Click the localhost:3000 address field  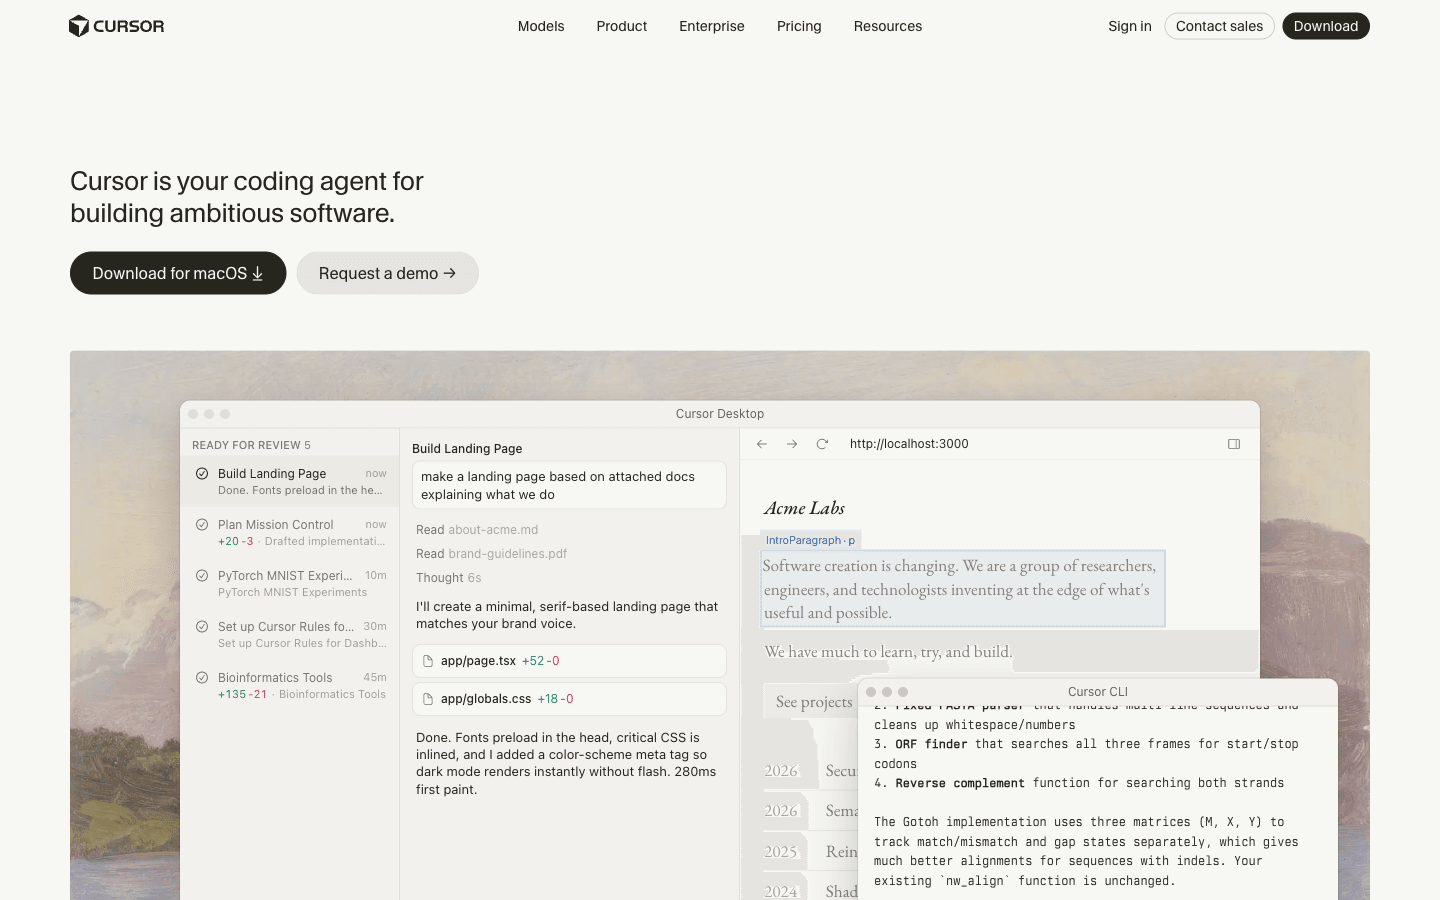pyautogui.click(x=909, y=444)
